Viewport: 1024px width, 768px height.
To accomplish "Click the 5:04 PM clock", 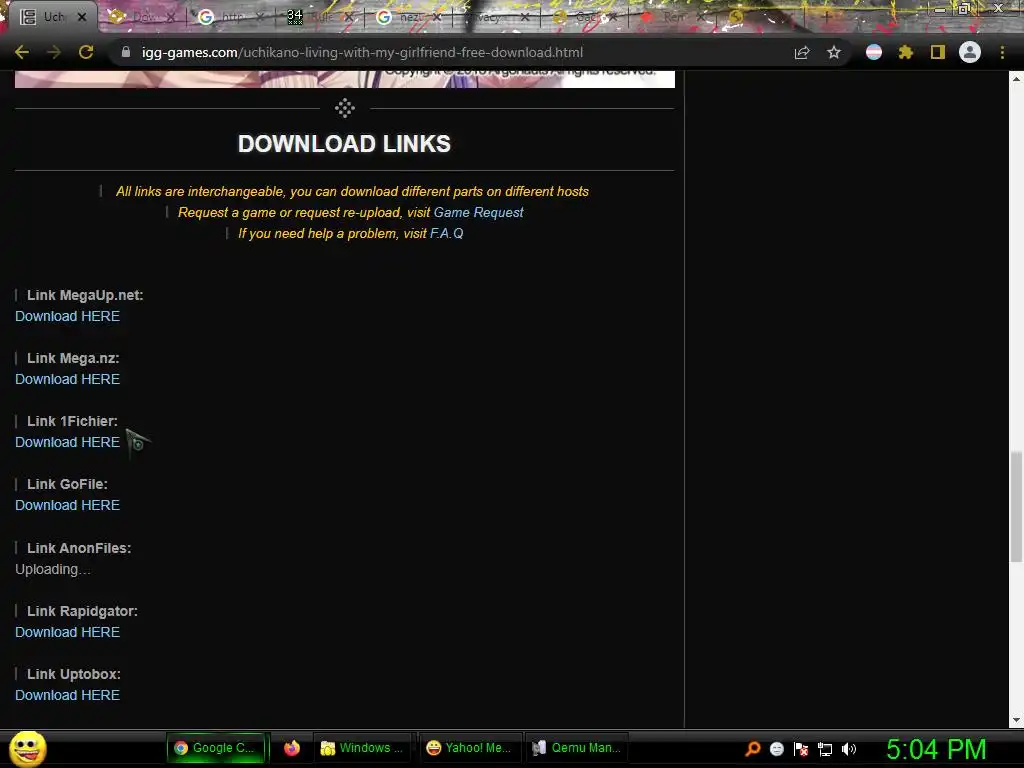I will click(936, 750).
